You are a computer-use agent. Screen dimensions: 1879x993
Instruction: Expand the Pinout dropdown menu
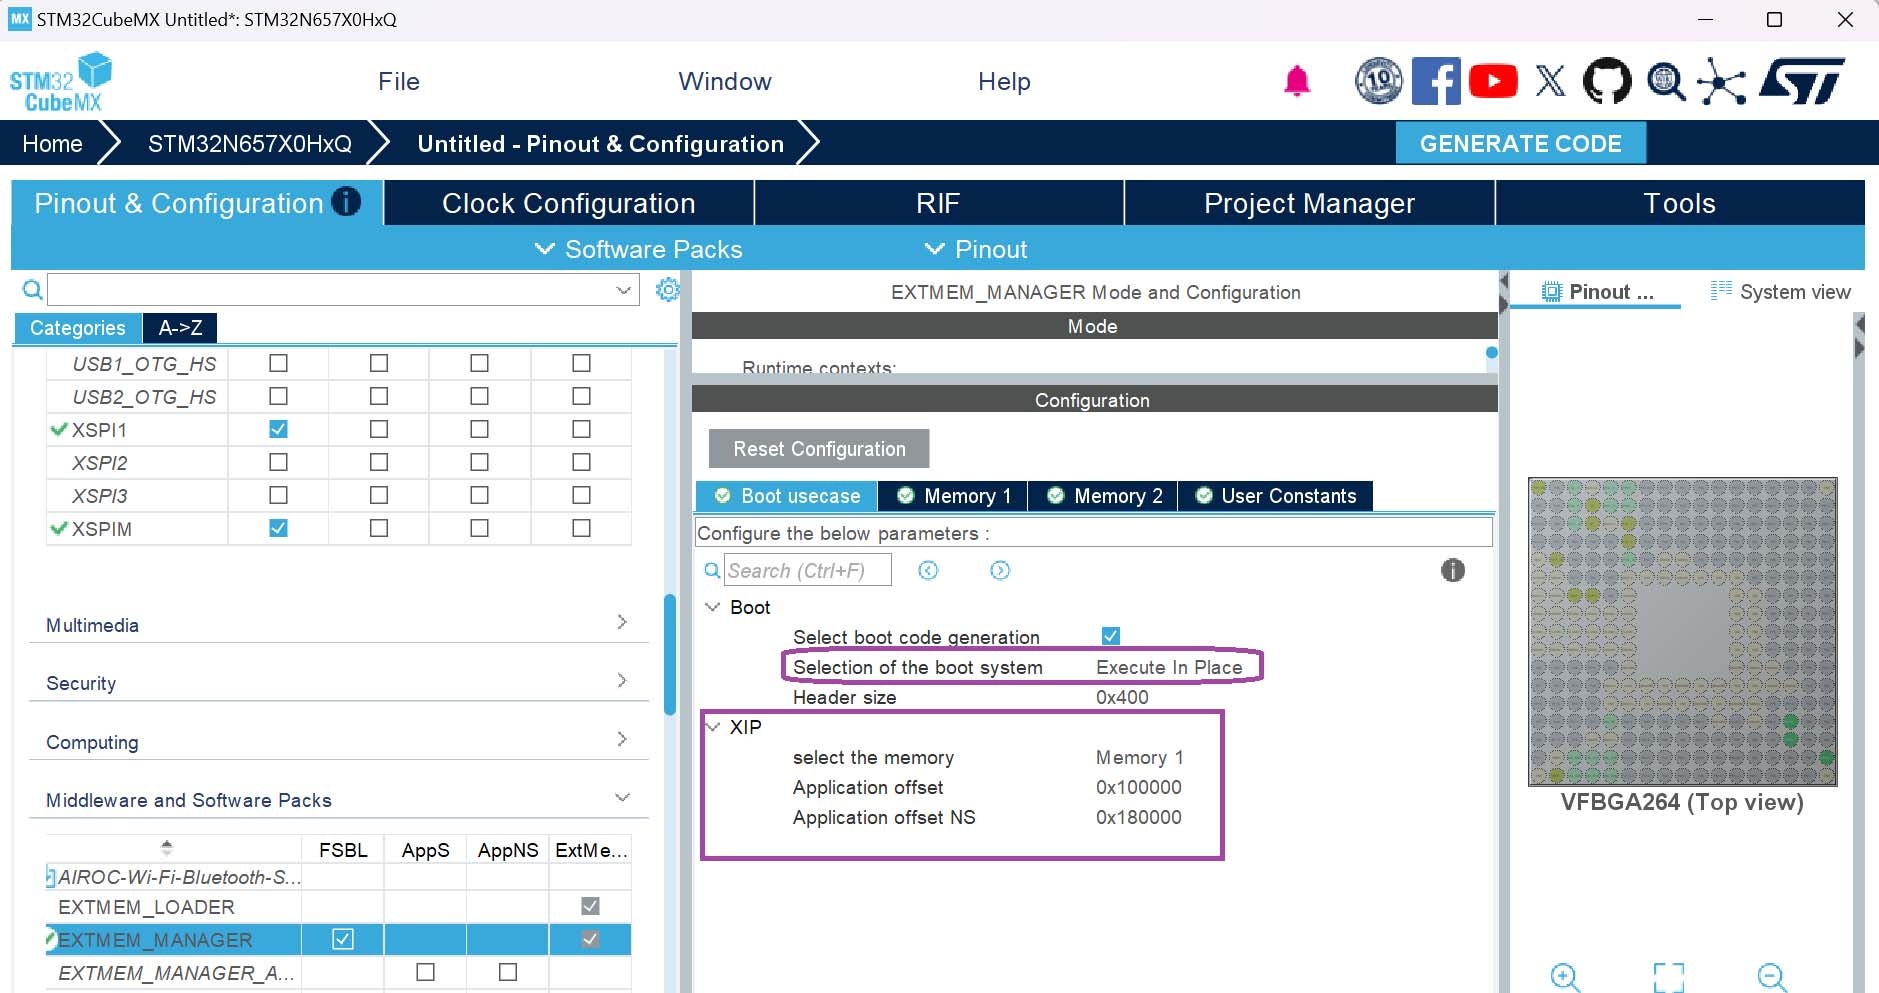tap(976, 249)
